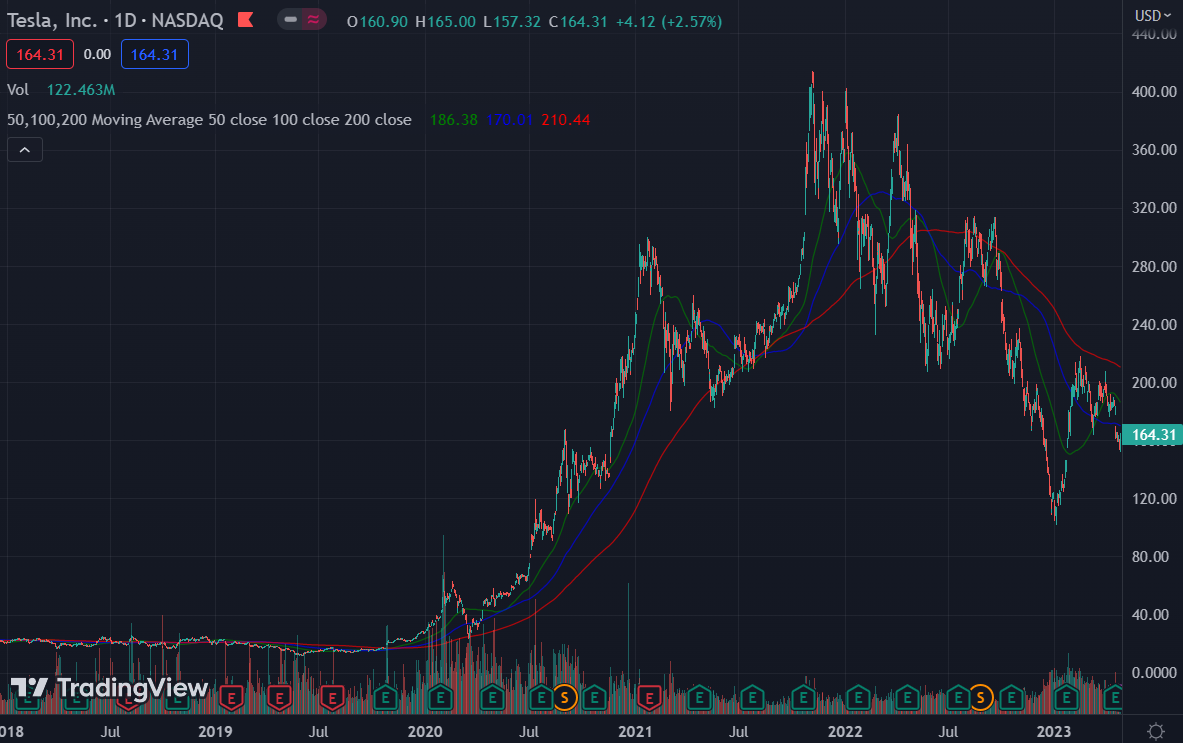Open the USD currency dropdown
This screenshot has width=1183, height=743.
click(x=1153, y=15)
